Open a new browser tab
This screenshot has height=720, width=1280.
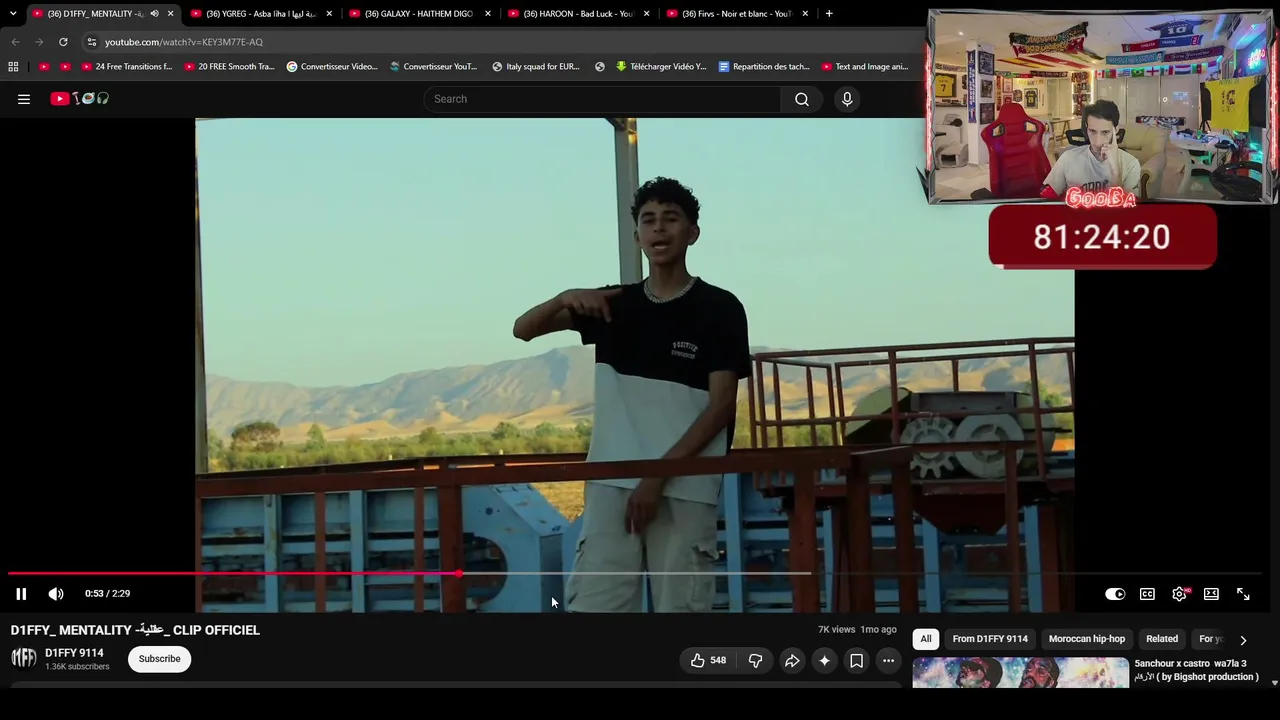click(829, 14)
